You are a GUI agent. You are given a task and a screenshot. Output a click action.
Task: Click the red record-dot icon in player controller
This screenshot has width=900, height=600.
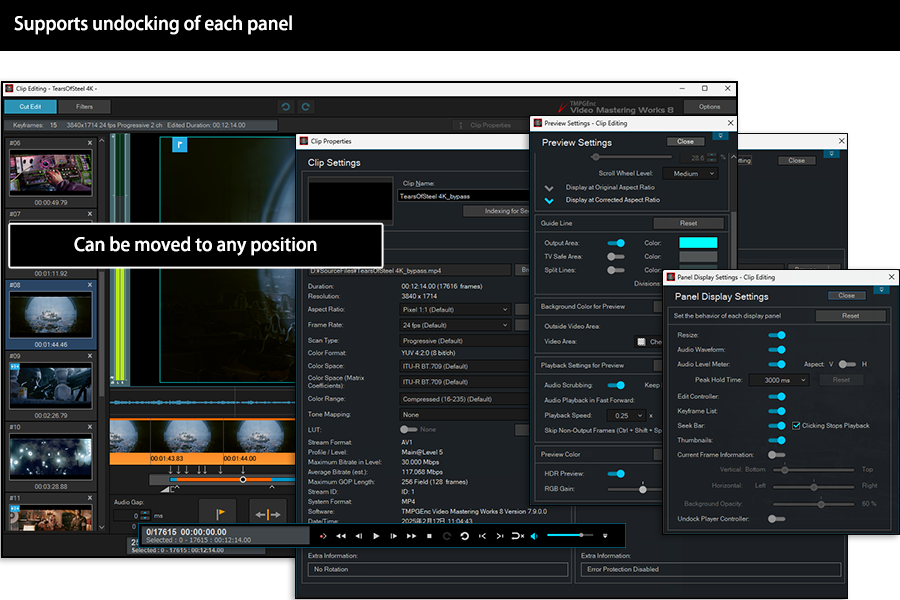coord(323,536)
